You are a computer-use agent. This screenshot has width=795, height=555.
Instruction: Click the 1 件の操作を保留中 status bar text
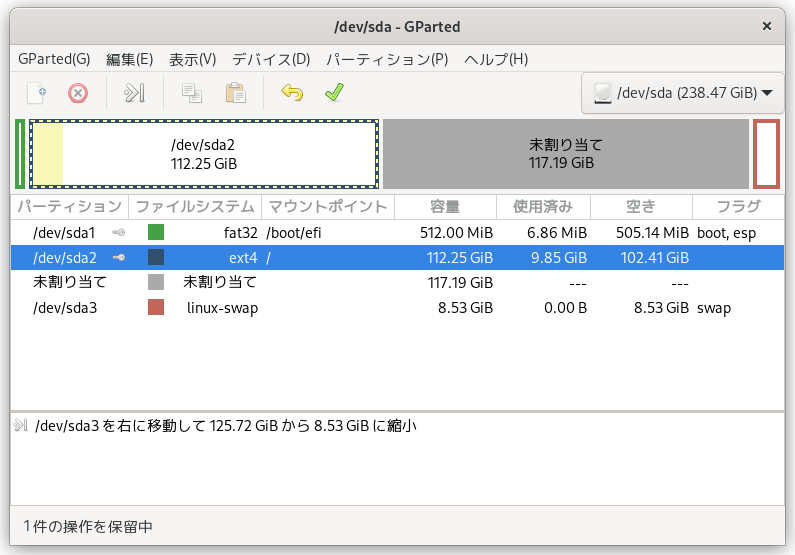tap(88, 527)
